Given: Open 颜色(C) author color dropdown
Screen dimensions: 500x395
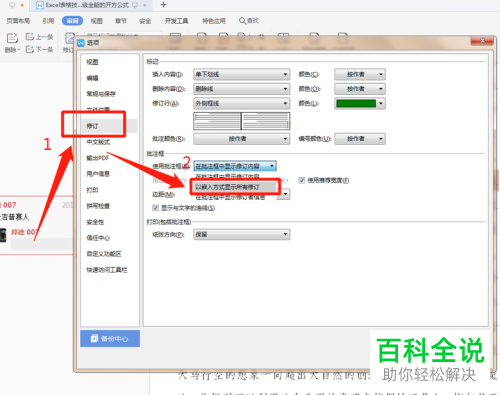Looking at the screenshot, I should 360,74.
